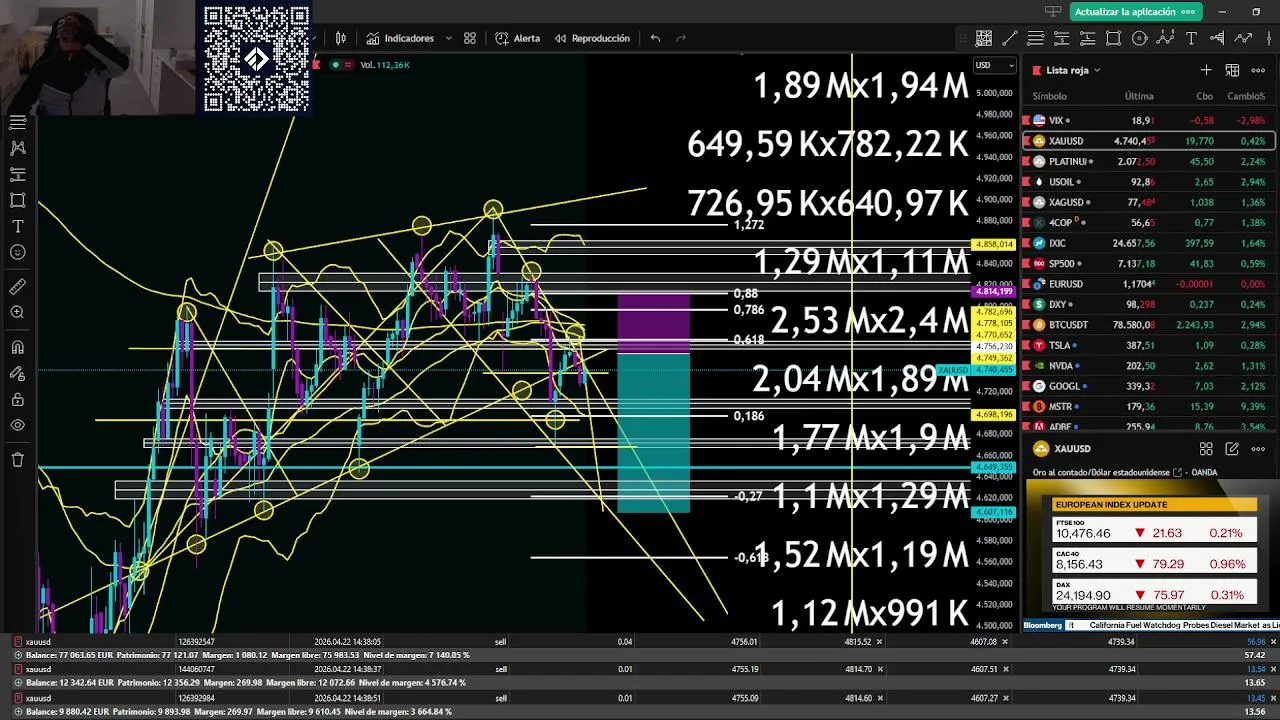1280x720 pixels.
Task: Select XAUUSD row in the watchlist
Action: coord(1148,141)
